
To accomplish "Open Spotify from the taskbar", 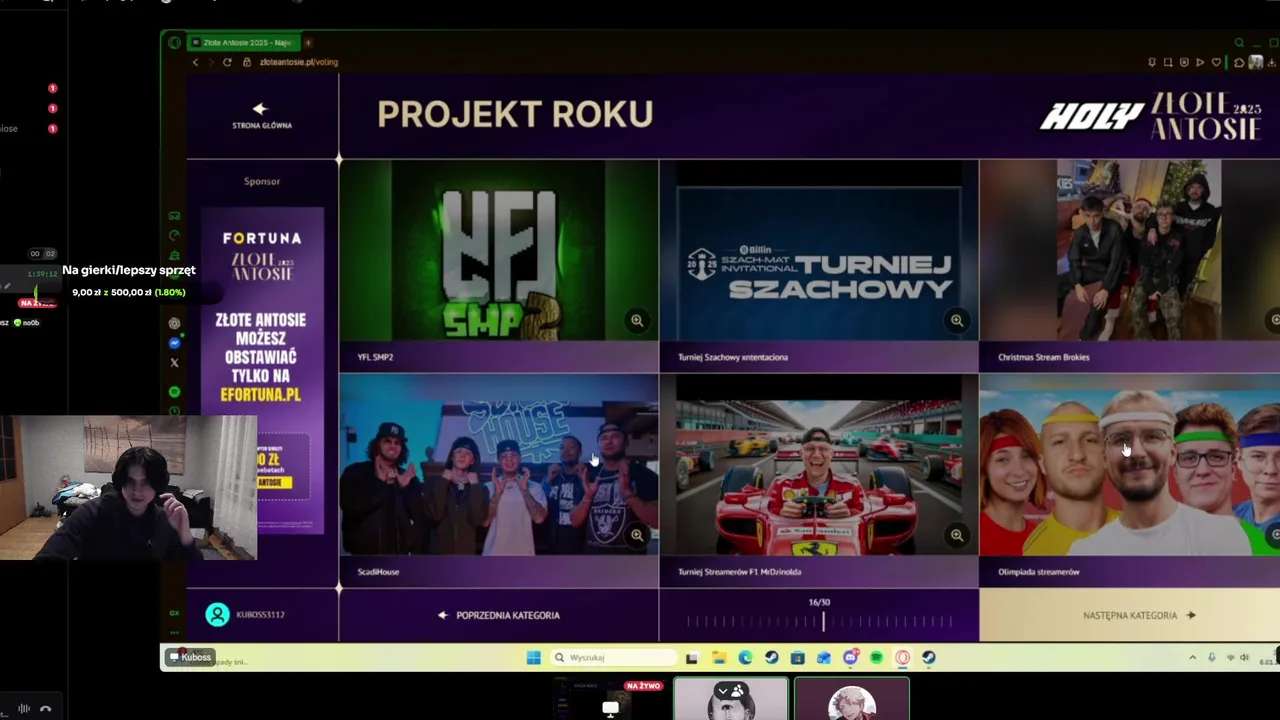I will click(876, 657).
